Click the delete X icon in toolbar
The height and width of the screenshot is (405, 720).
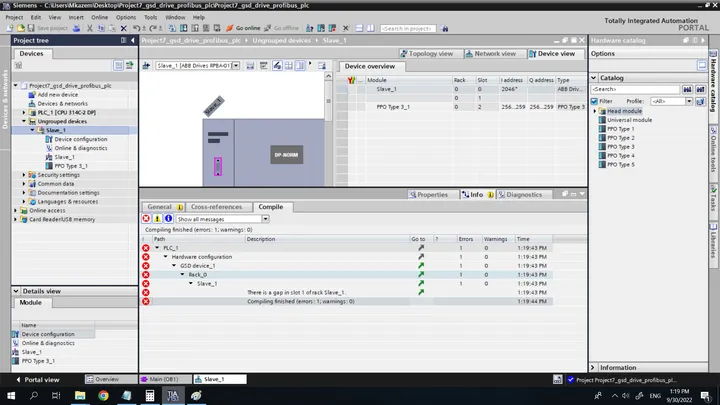point(124,28)
